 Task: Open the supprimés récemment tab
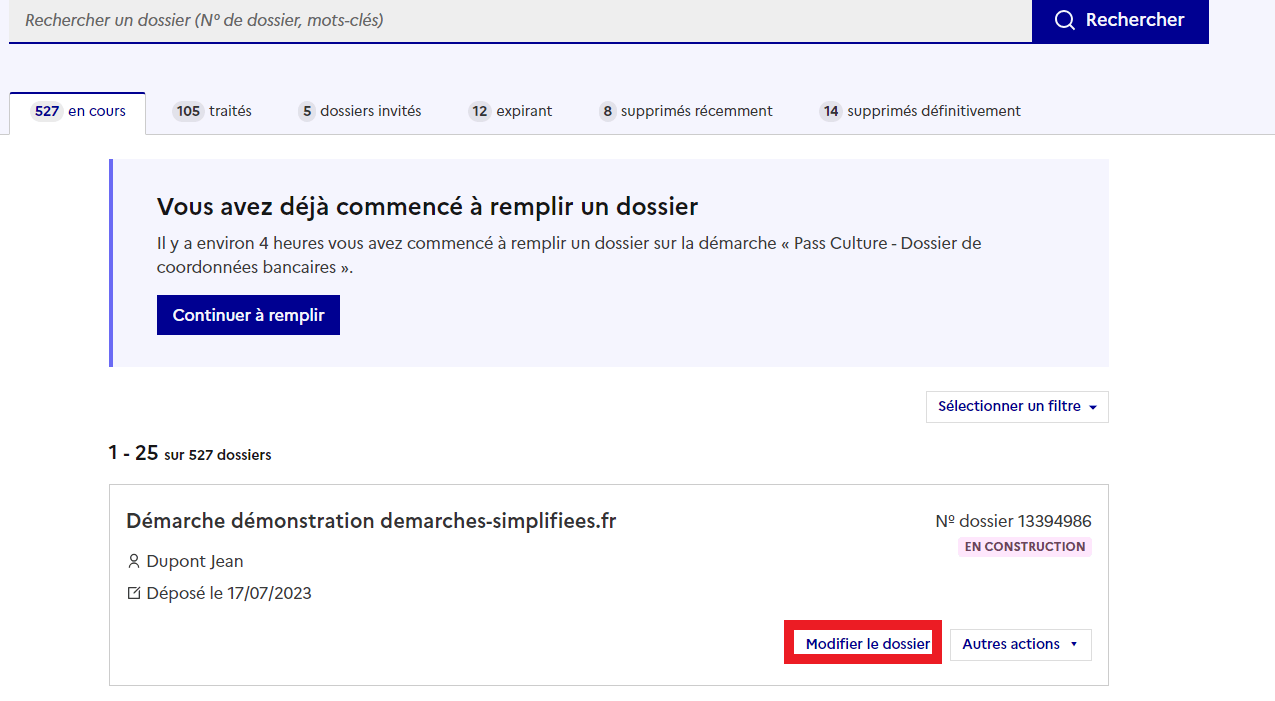pyautogui.click(x=684, y=111)
